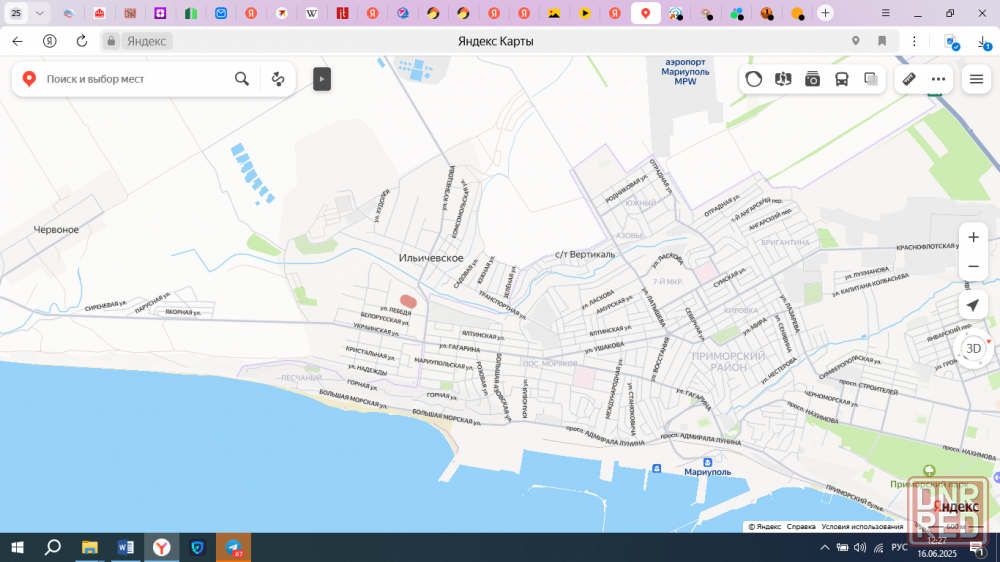Zoom out with the minus button
1000x562 pixels.
click(x=973, y=266)
